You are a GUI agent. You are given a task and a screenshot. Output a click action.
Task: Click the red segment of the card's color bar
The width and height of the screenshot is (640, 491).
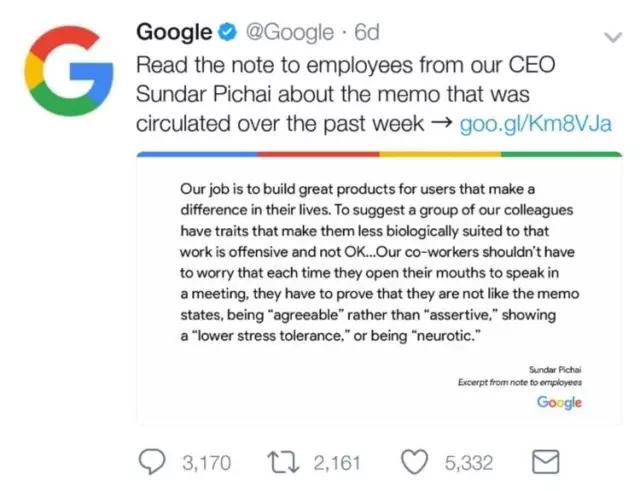point(318,153)
